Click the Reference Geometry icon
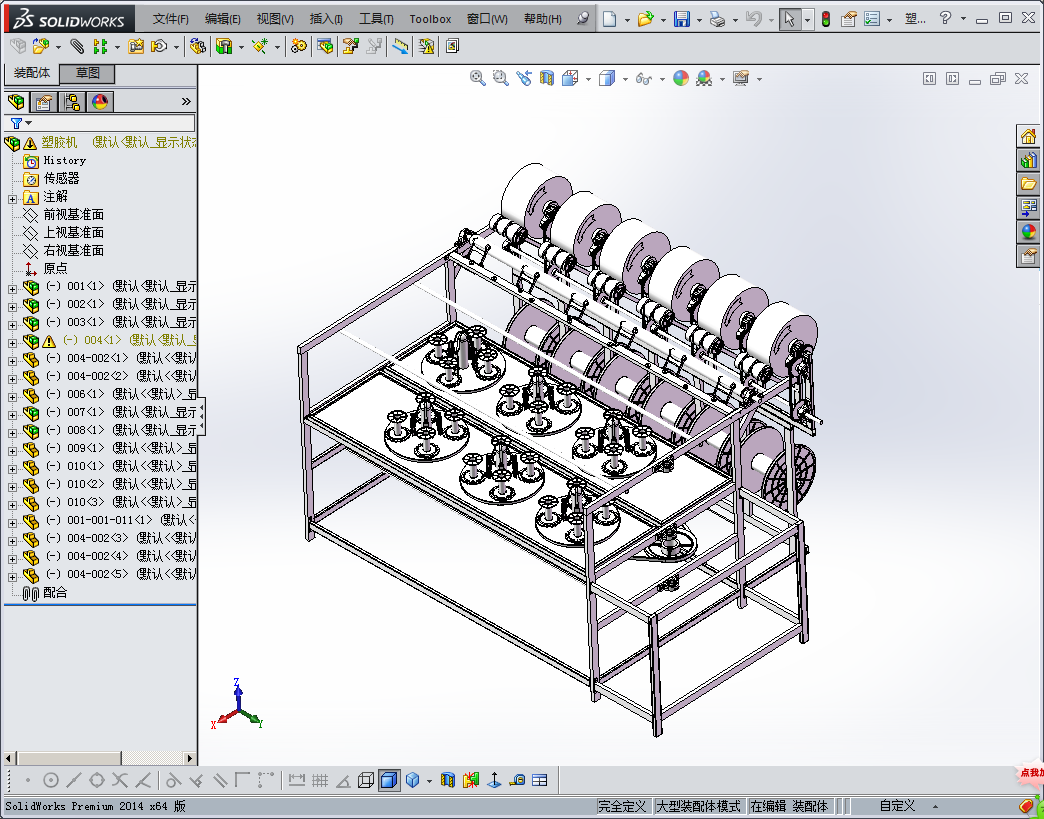The width and height of the screenshot is (1044, 819). point(260,46)
